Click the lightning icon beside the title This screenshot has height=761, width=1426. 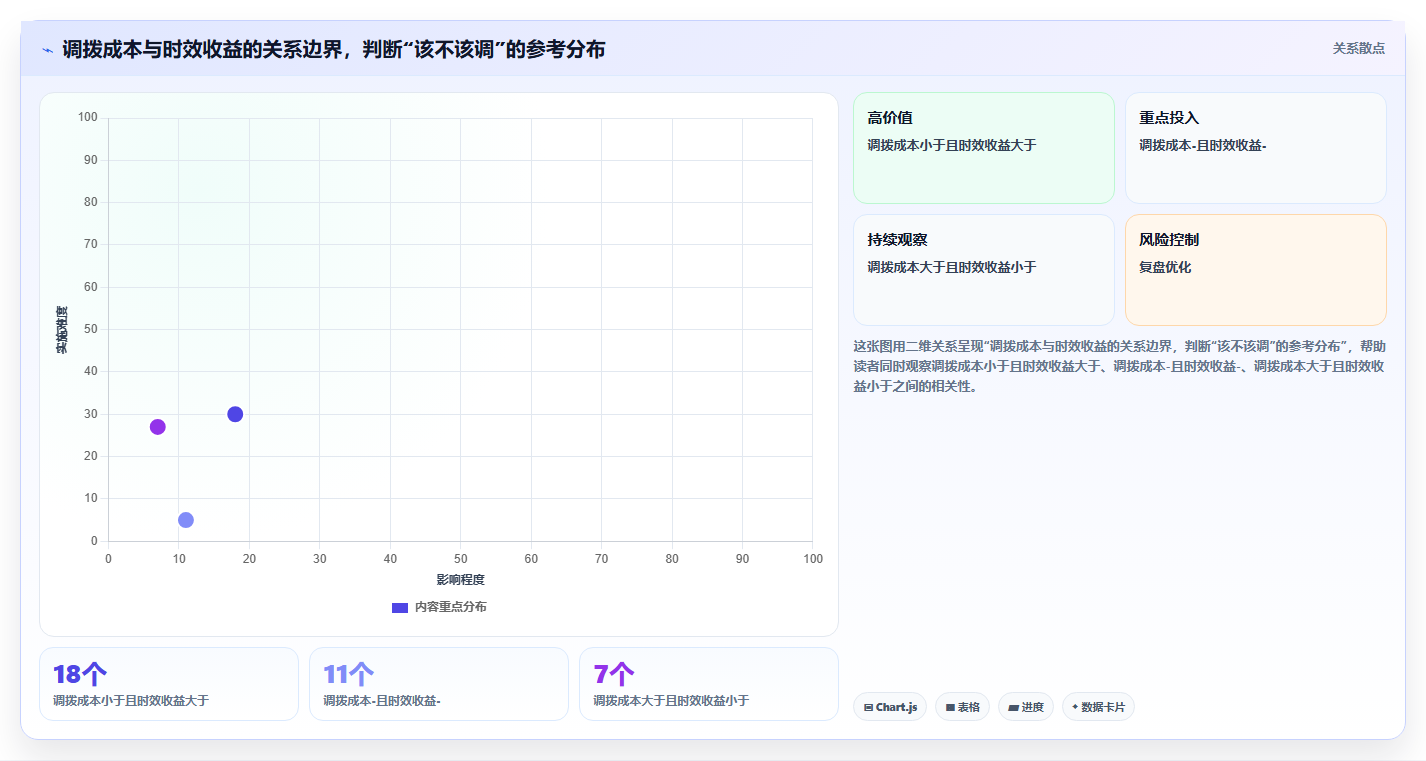pyautogui.click(x=47, y=50)
